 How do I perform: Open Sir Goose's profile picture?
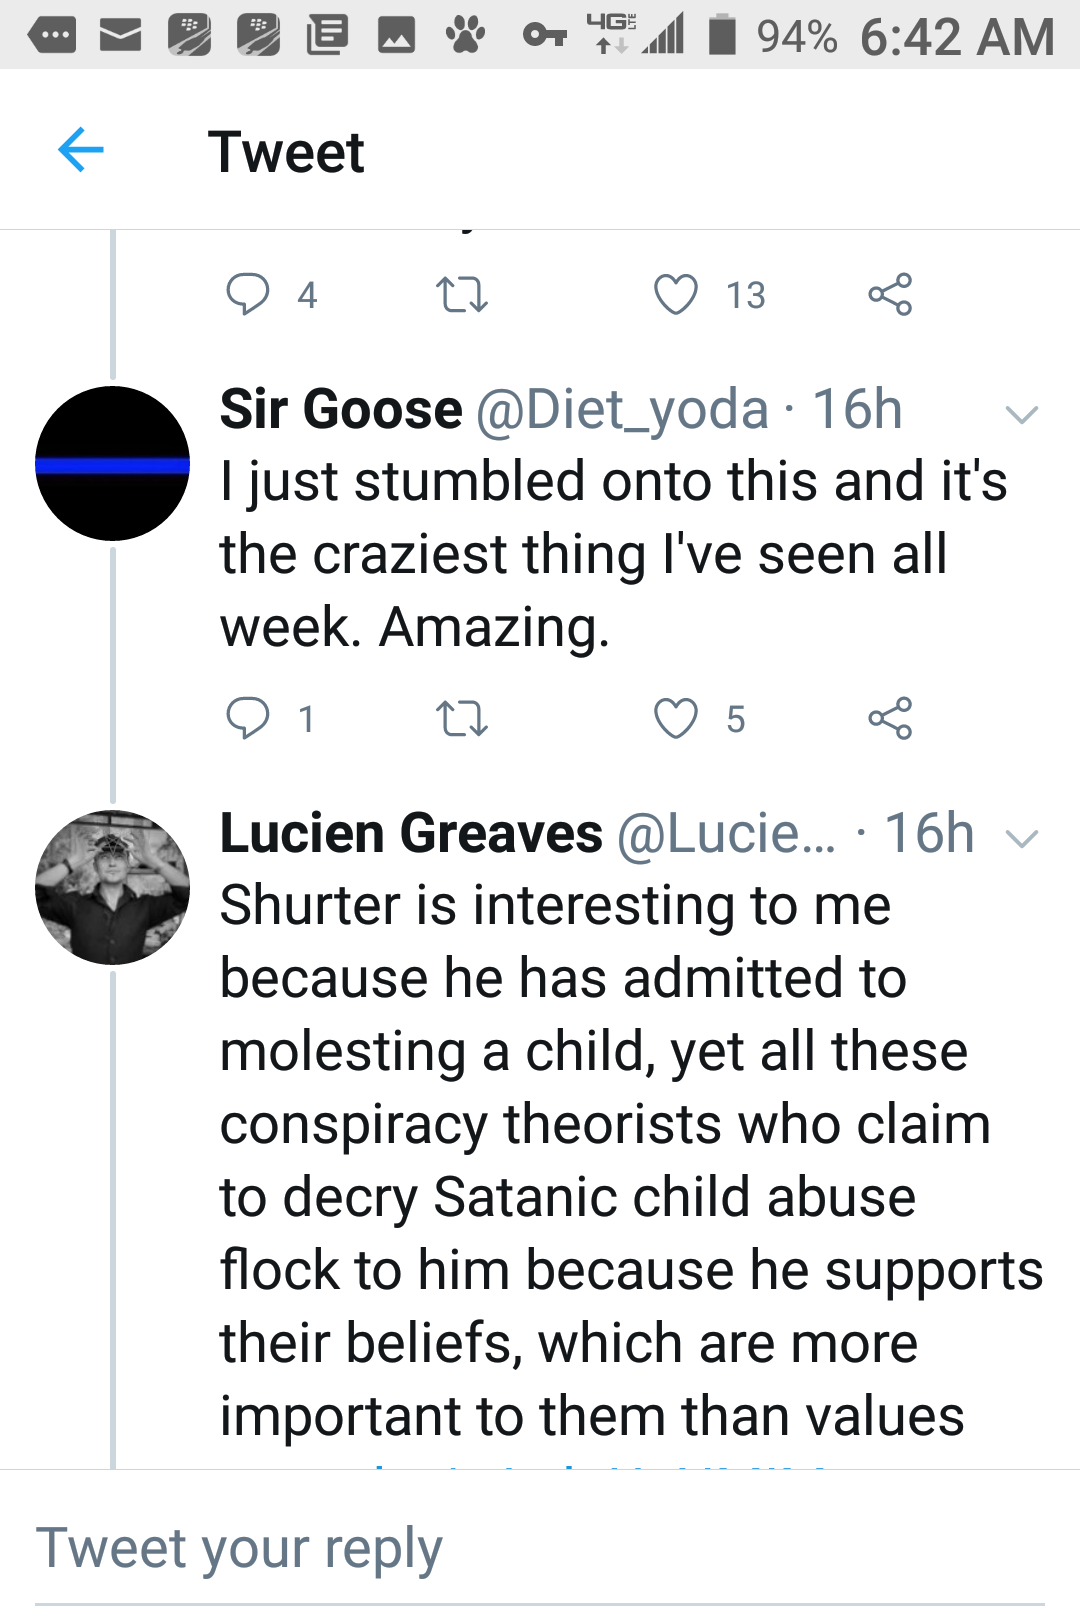[112, 464]
